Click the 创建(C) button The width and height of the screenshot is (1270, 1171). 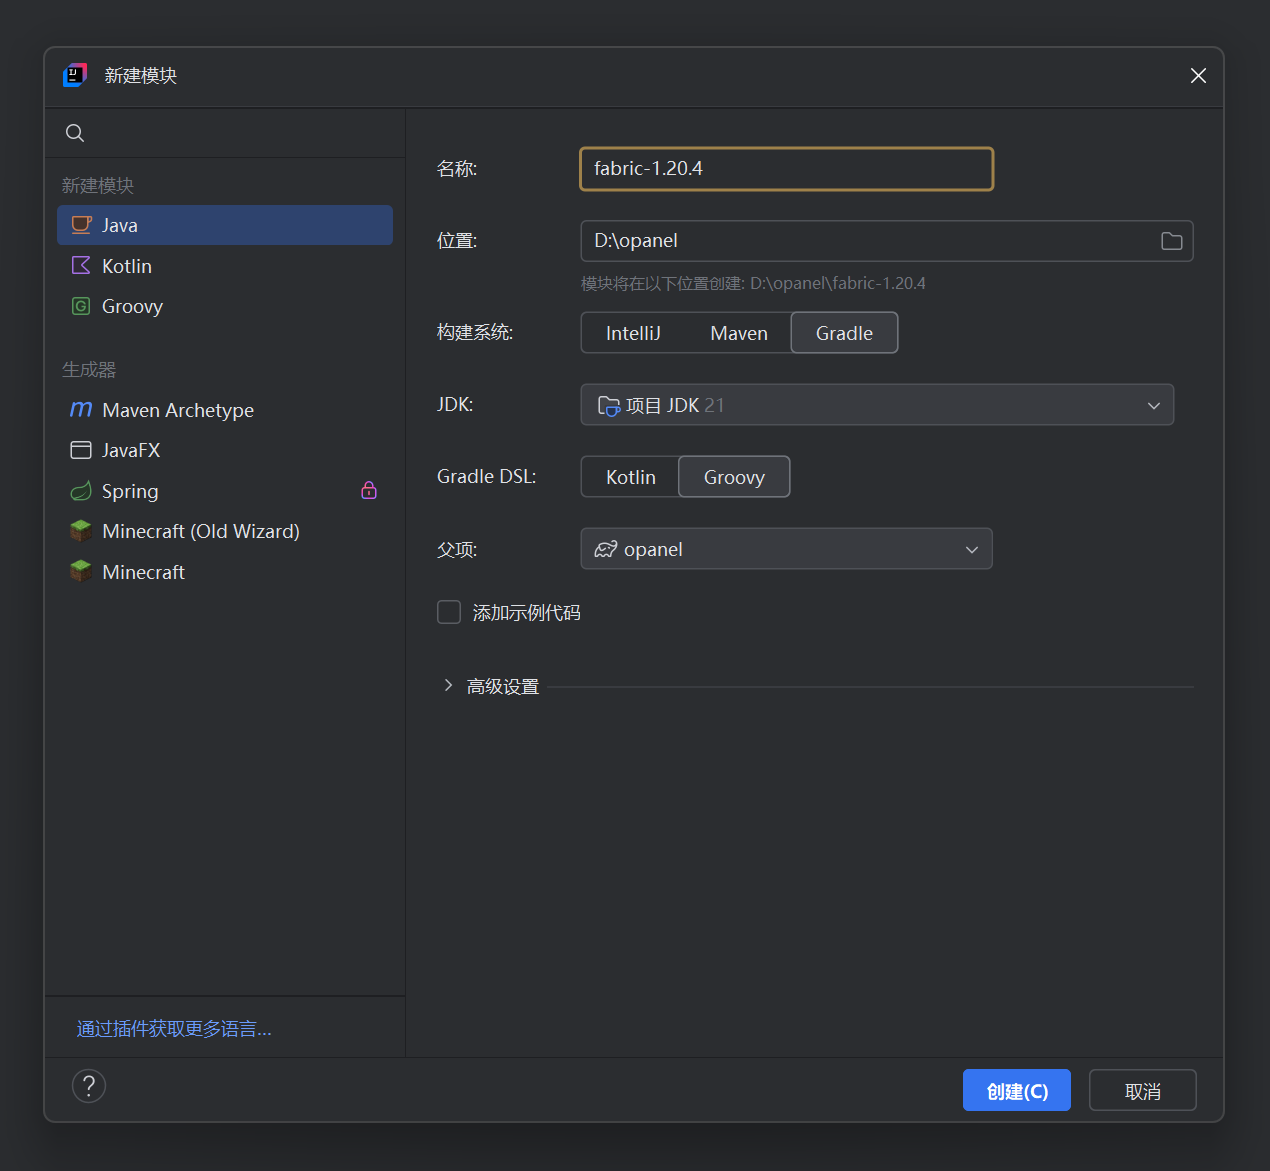(x=1016, y=1090)
